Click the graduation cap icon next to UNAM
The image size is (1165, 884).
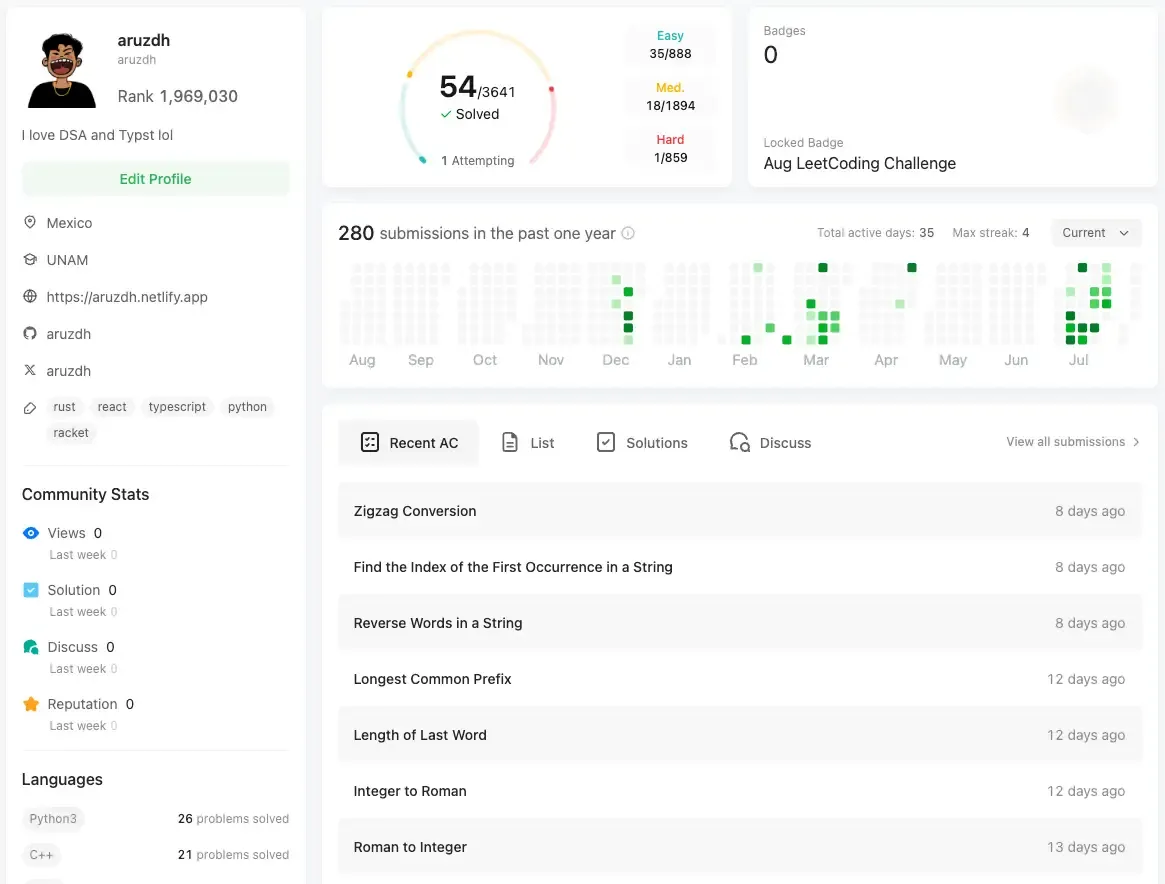click(31, 259)
